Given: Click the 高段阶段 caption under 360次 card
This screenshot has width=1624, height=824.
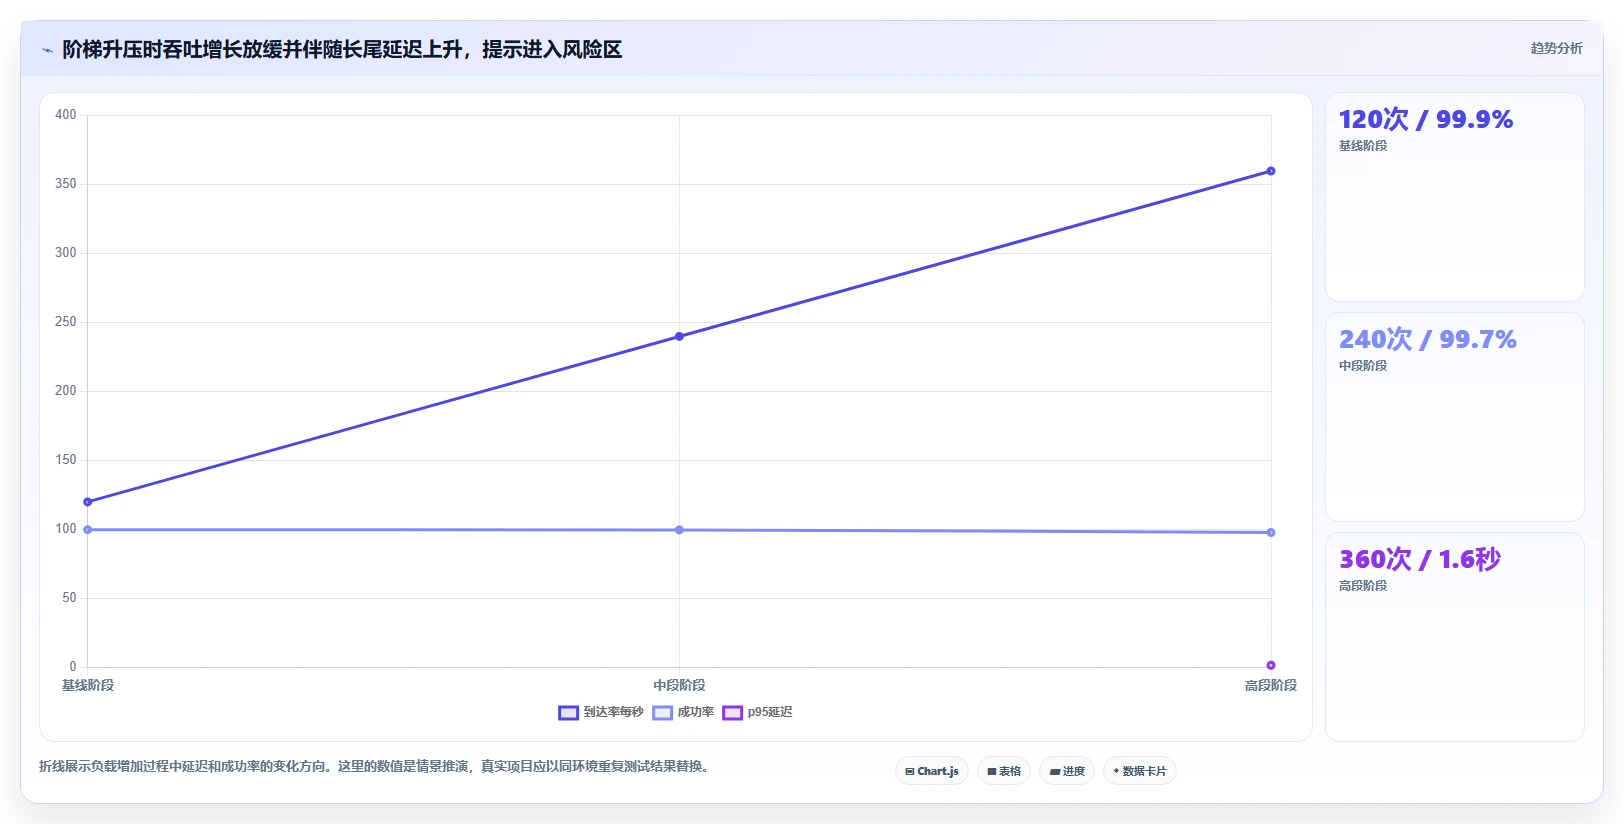Looking at the screenshot, I should coord(1363,586).
